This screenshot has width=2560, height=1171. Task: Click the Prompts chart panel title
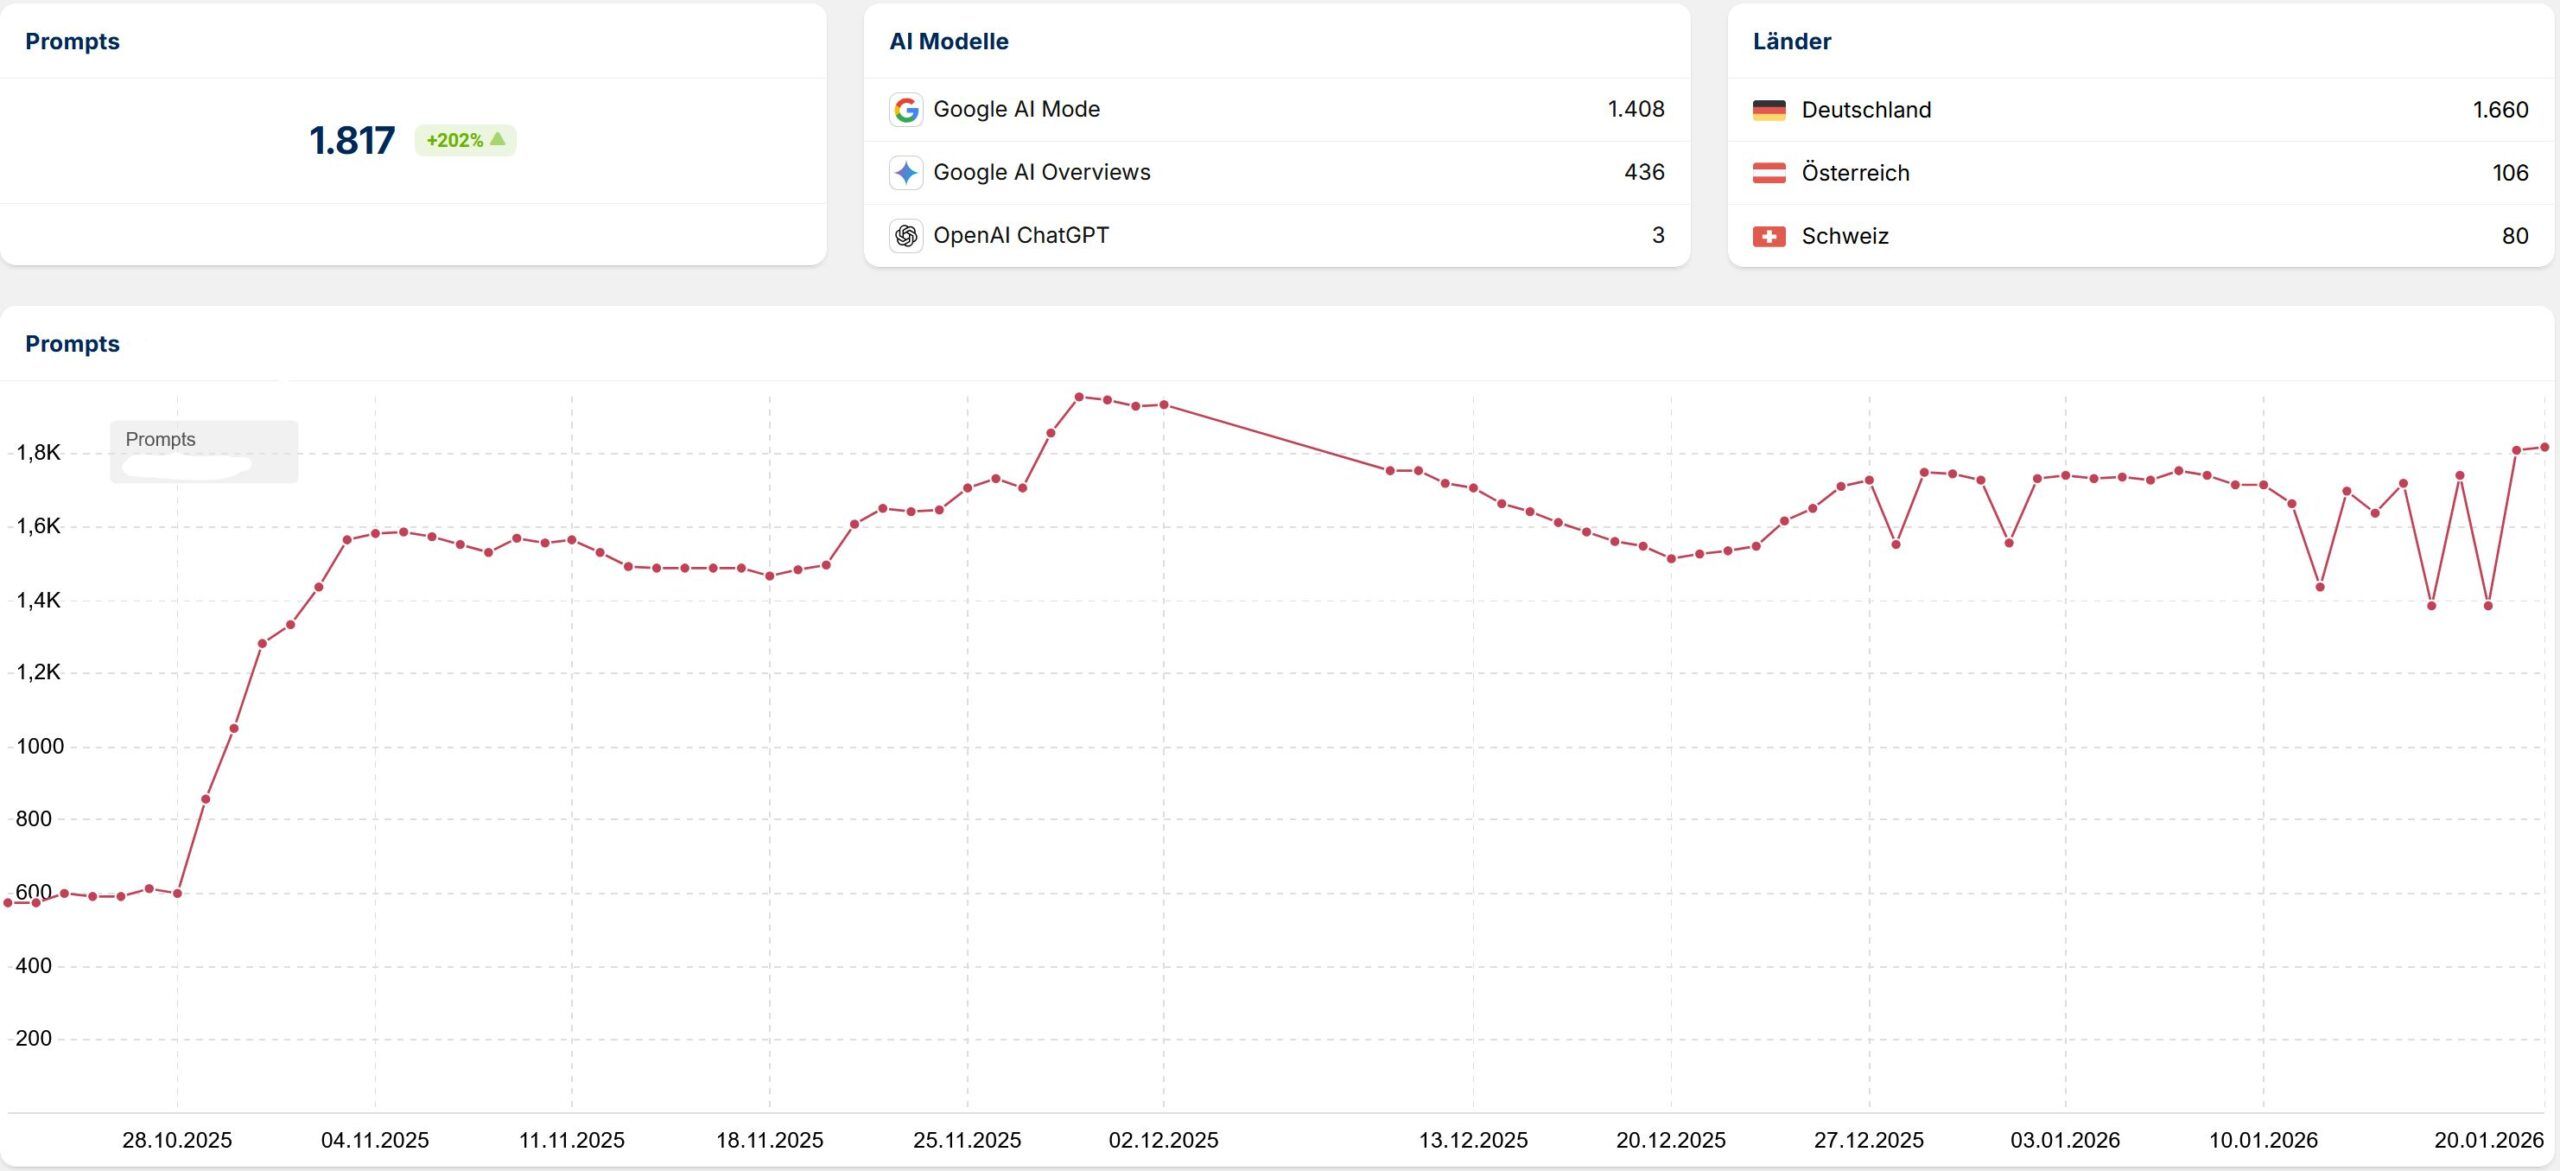72,344
